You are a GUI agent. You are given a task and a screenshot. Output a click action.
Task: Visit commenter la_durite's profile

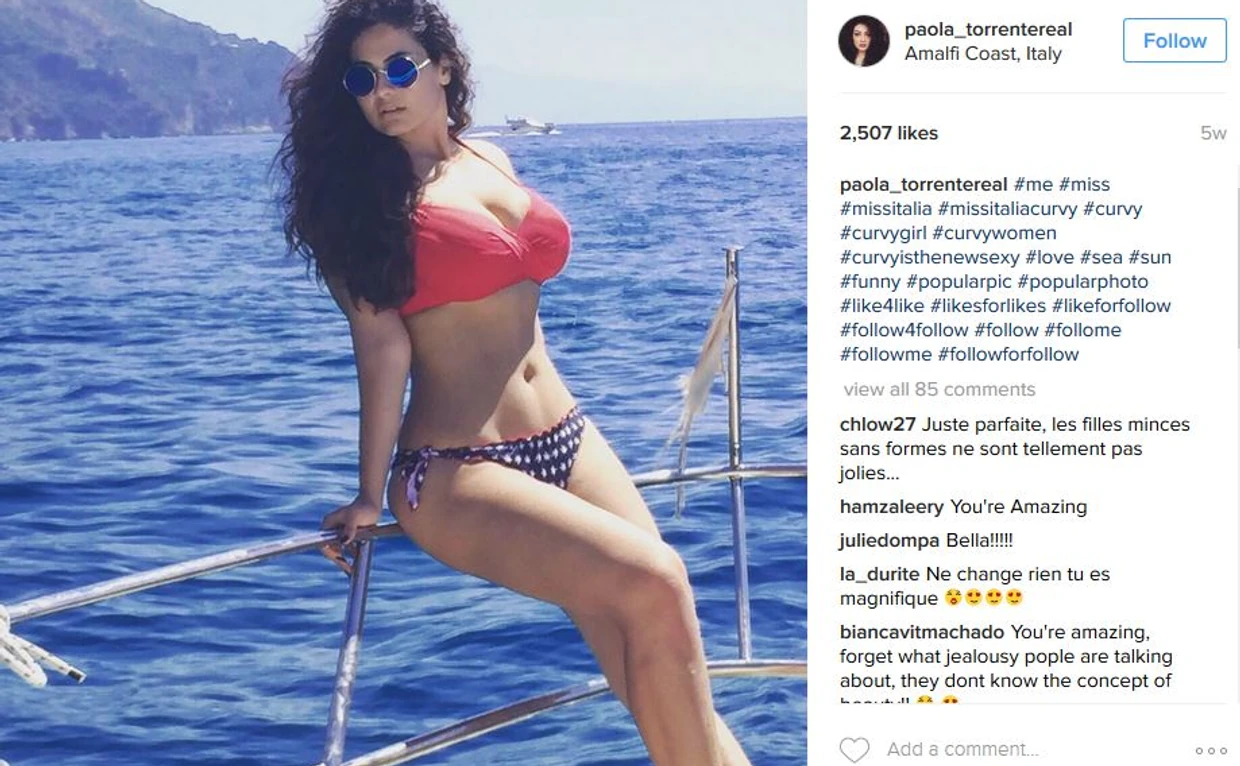[x=880, y=574]
